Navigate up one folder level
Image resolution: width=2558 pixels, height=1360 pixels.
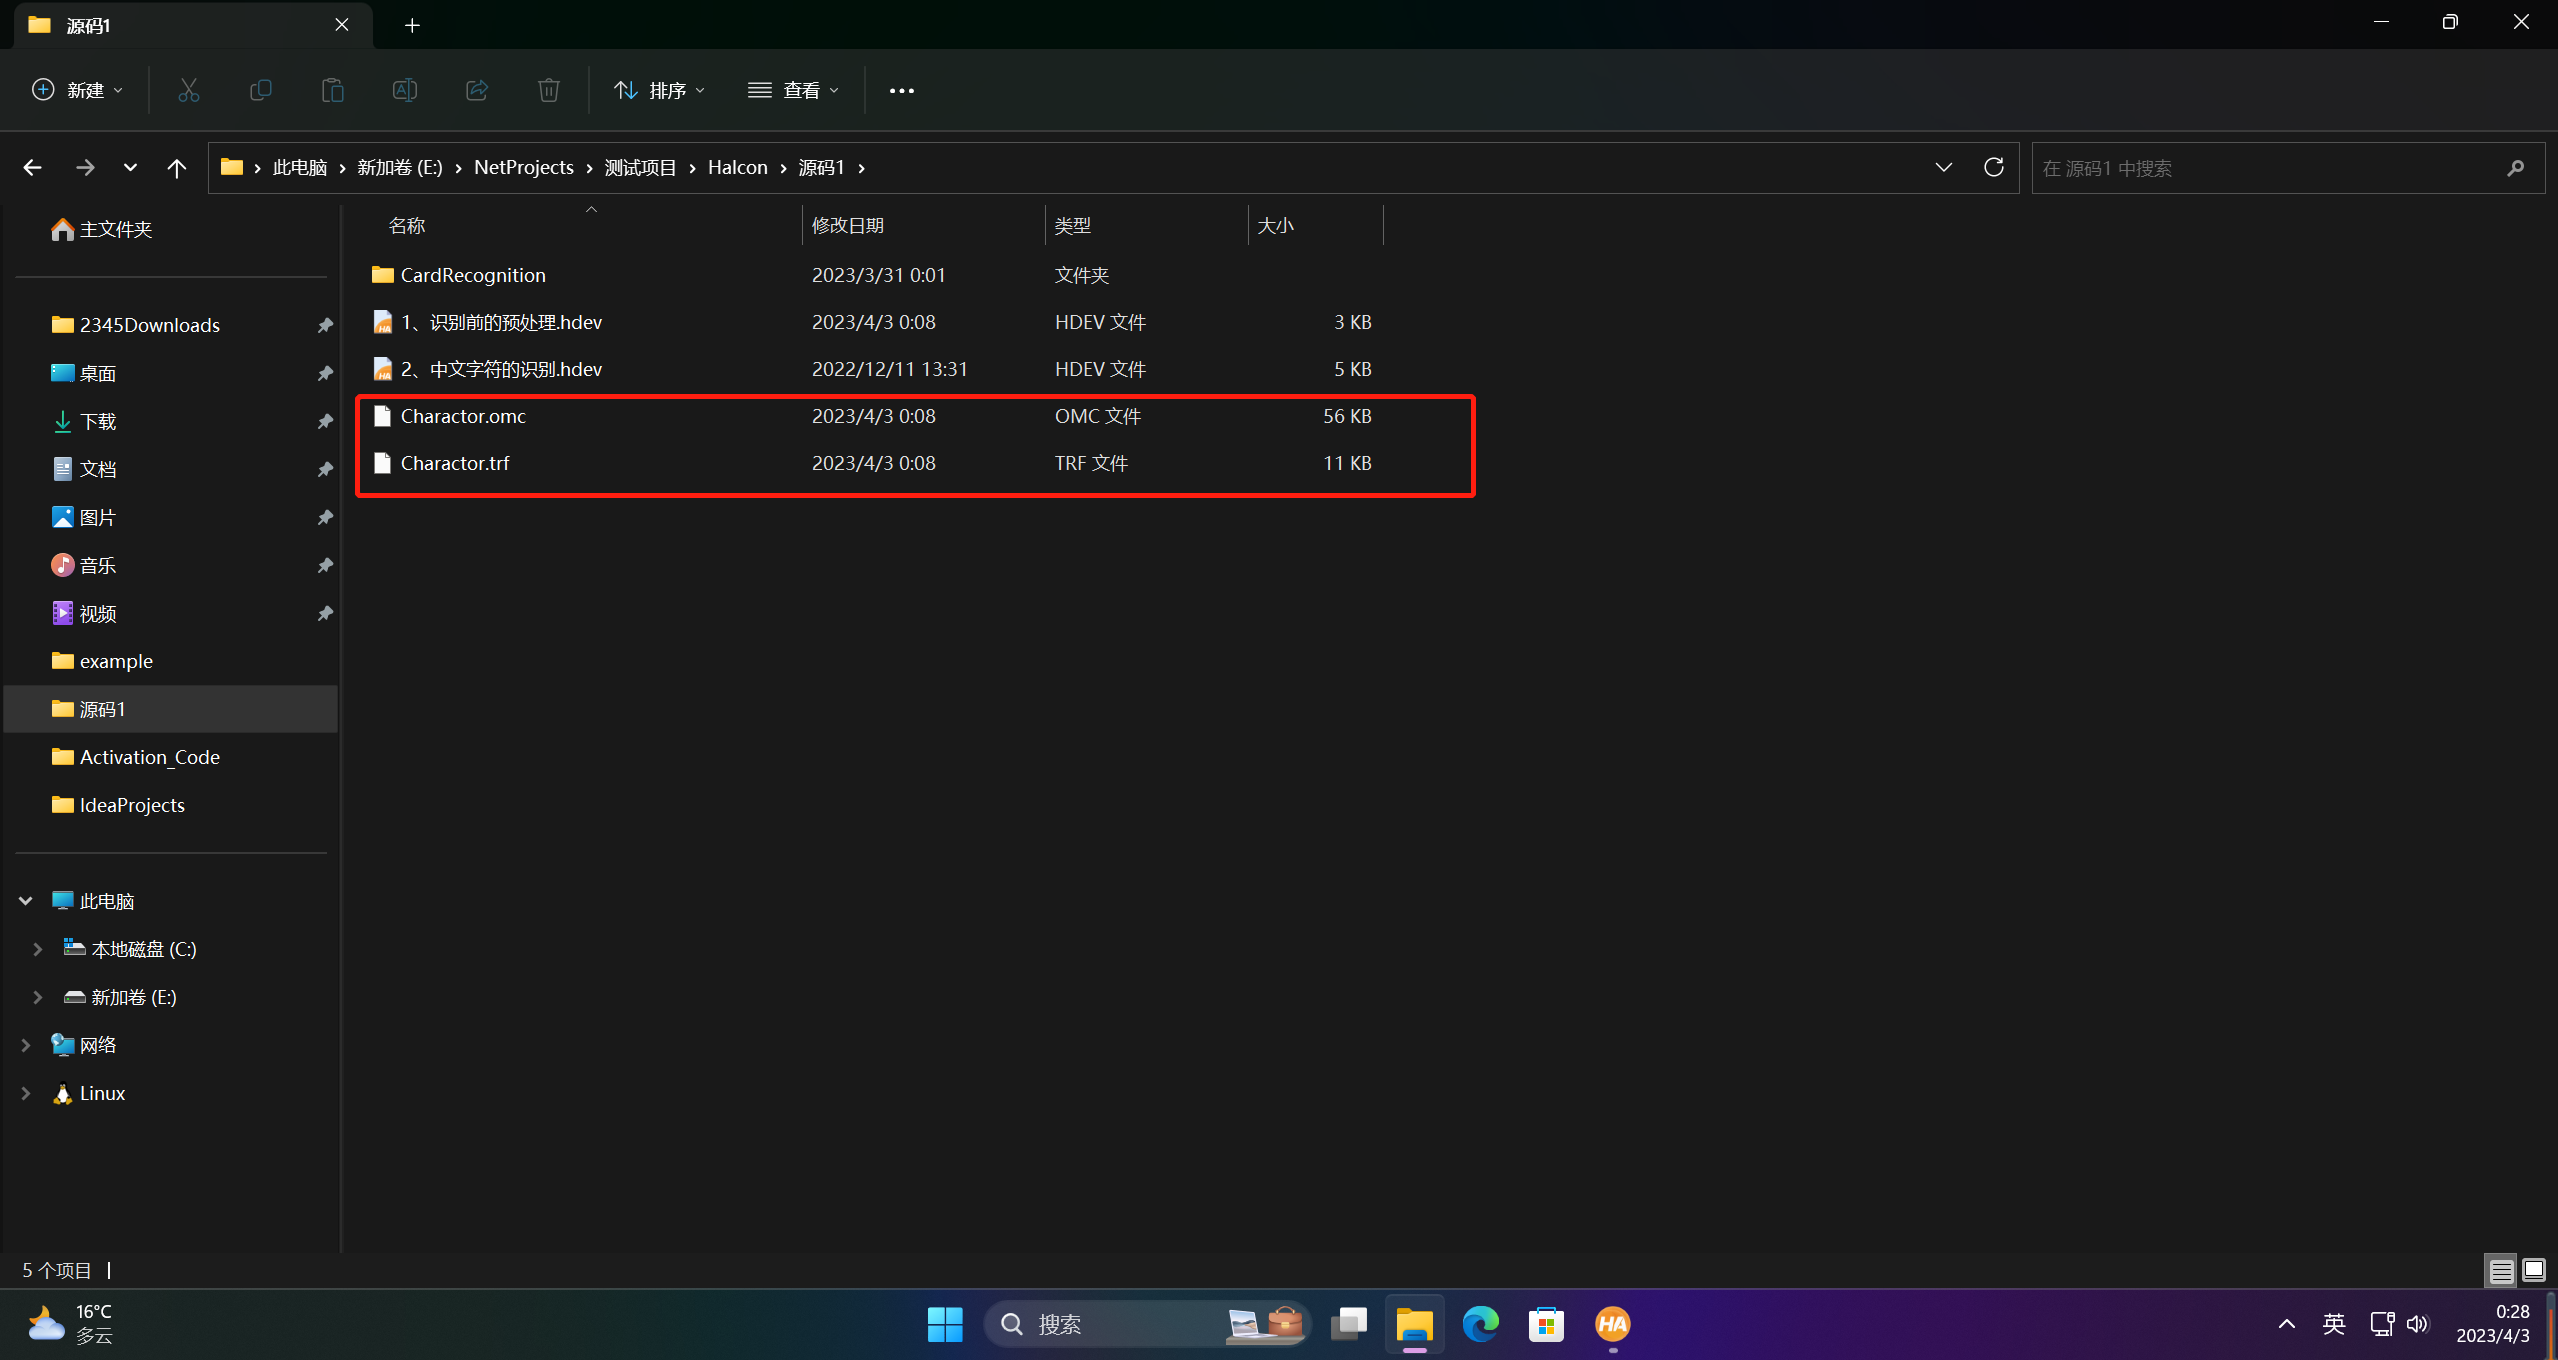point(176,167)
